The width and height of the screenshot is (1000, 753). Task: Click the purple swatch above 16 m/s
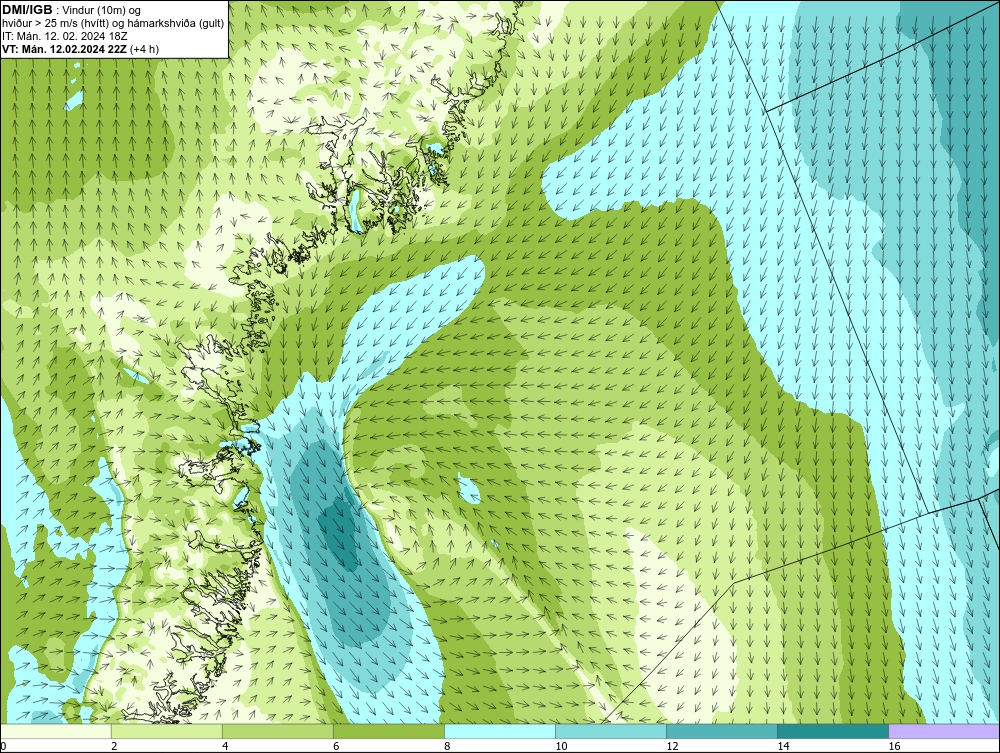pyautogui.click(x=944, y=731)
